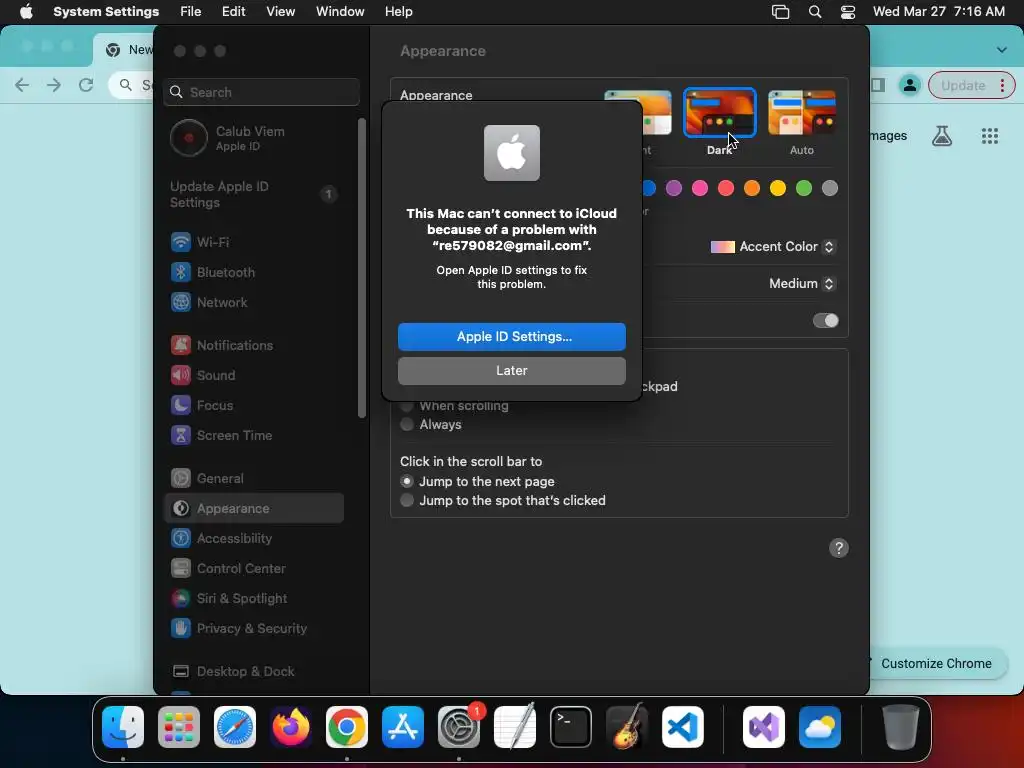Open Focus settings in sidebar
This screenshot has width=1024, height=768.
coord(255,406)
